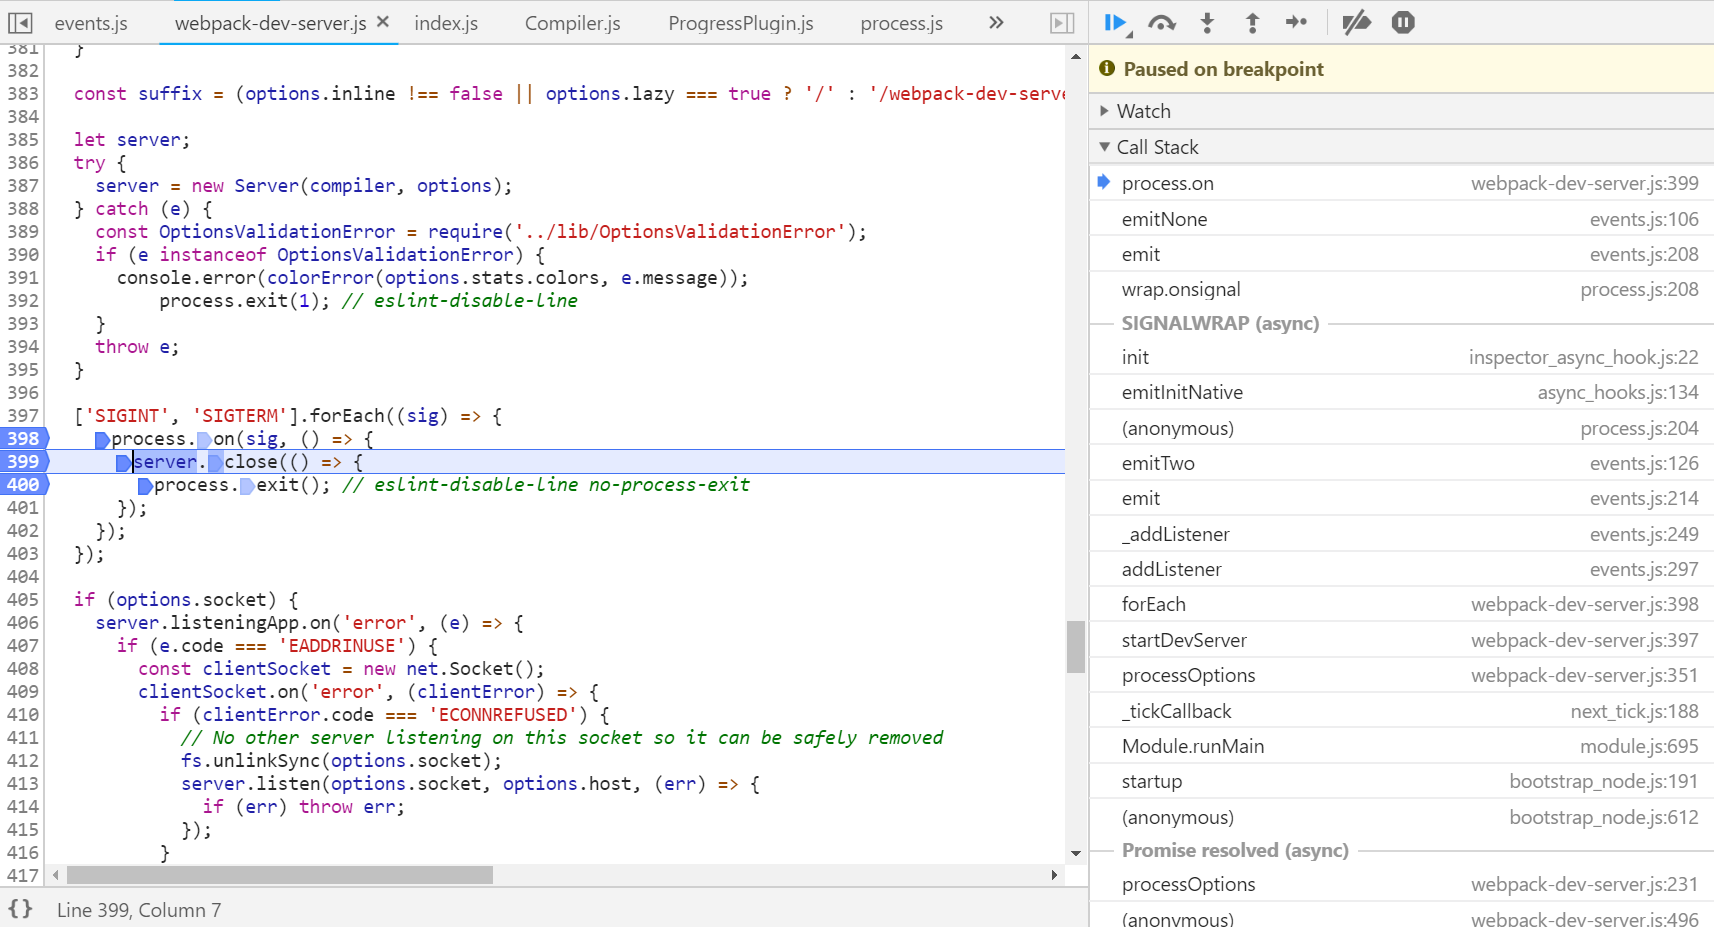Switch to ProgressPlugin.js tab
The image size is (1714, 927).
coord(741,23)
